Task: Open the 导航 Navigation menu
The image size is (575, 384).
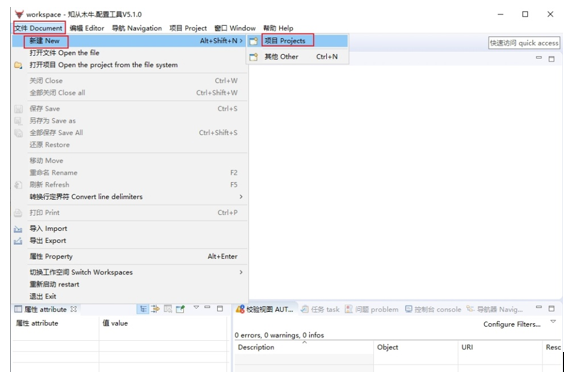Action: pos(137,28)
